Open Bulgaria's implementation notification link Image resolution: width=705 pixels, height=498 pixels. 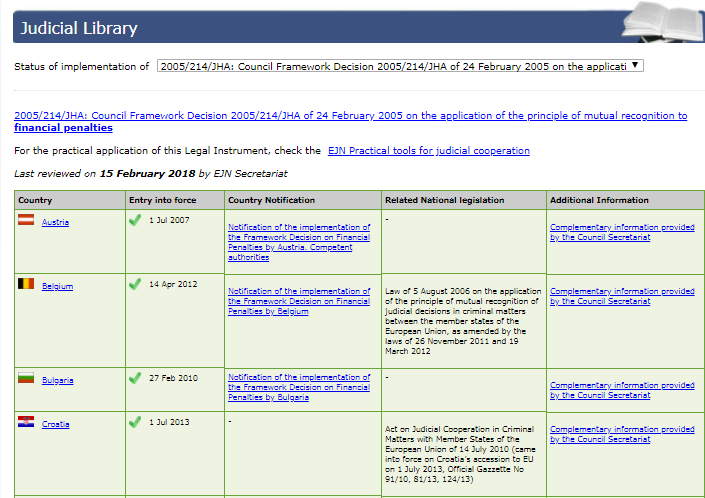point(299,387)
